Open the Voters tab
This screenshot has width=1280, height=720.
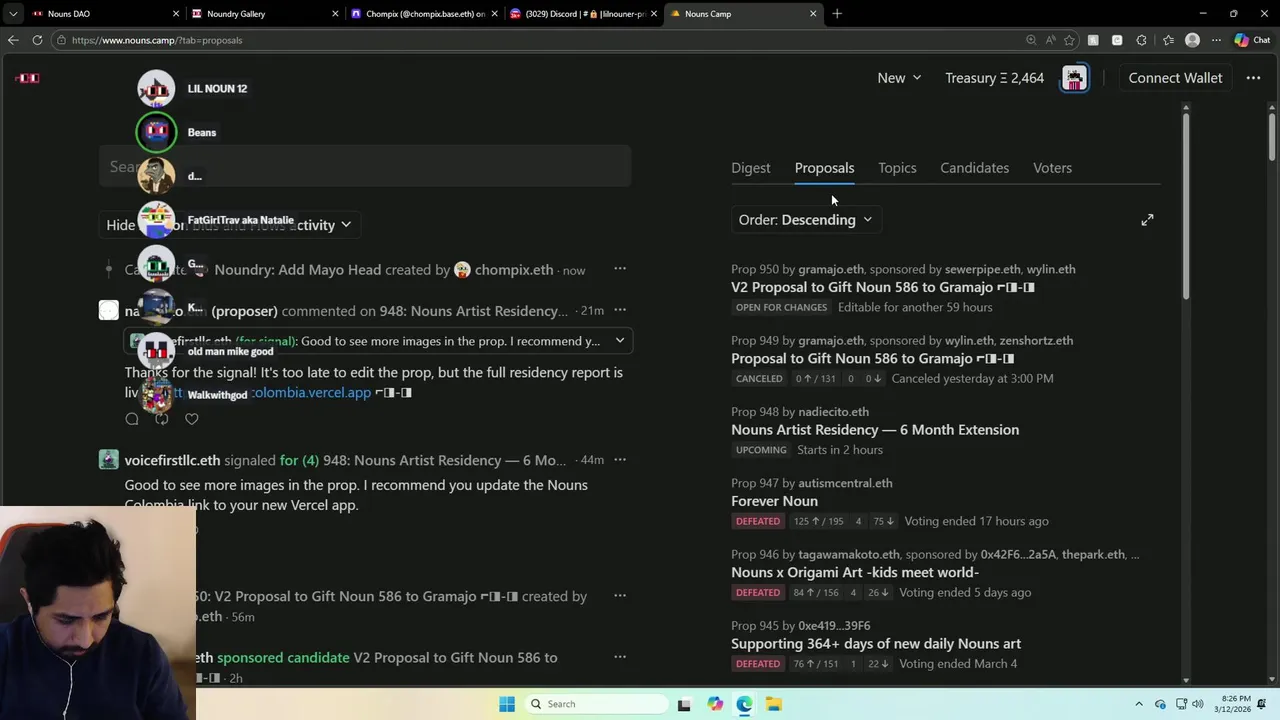pyautogui.click(x=1052, y=168)
